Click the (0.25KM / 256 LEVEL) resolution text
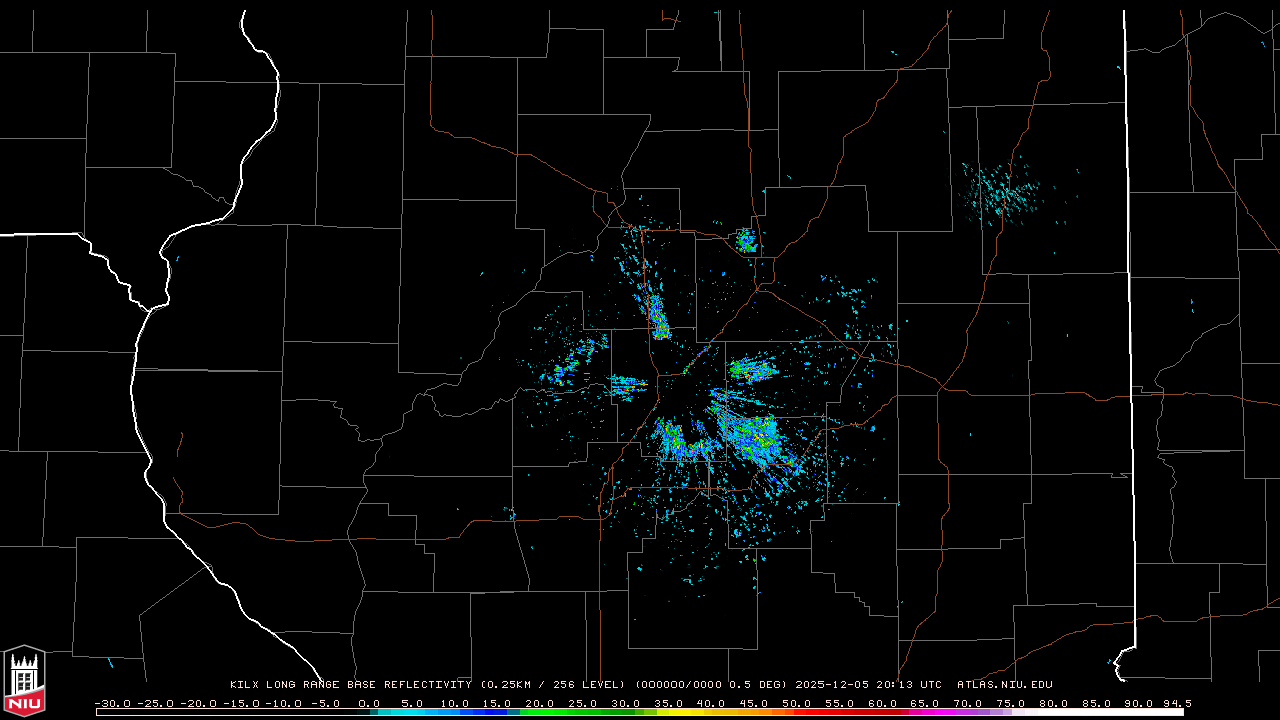The width and height of the screenshot is (1280, 720). click(551, 685)
